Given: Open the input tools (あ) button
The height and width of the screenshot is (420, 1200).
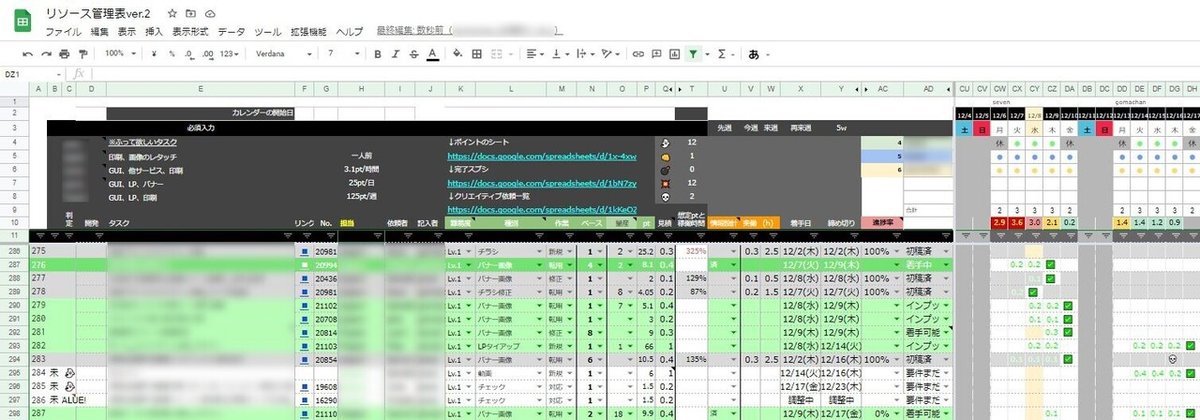Looking at the screenshot, I should (753, 53).
